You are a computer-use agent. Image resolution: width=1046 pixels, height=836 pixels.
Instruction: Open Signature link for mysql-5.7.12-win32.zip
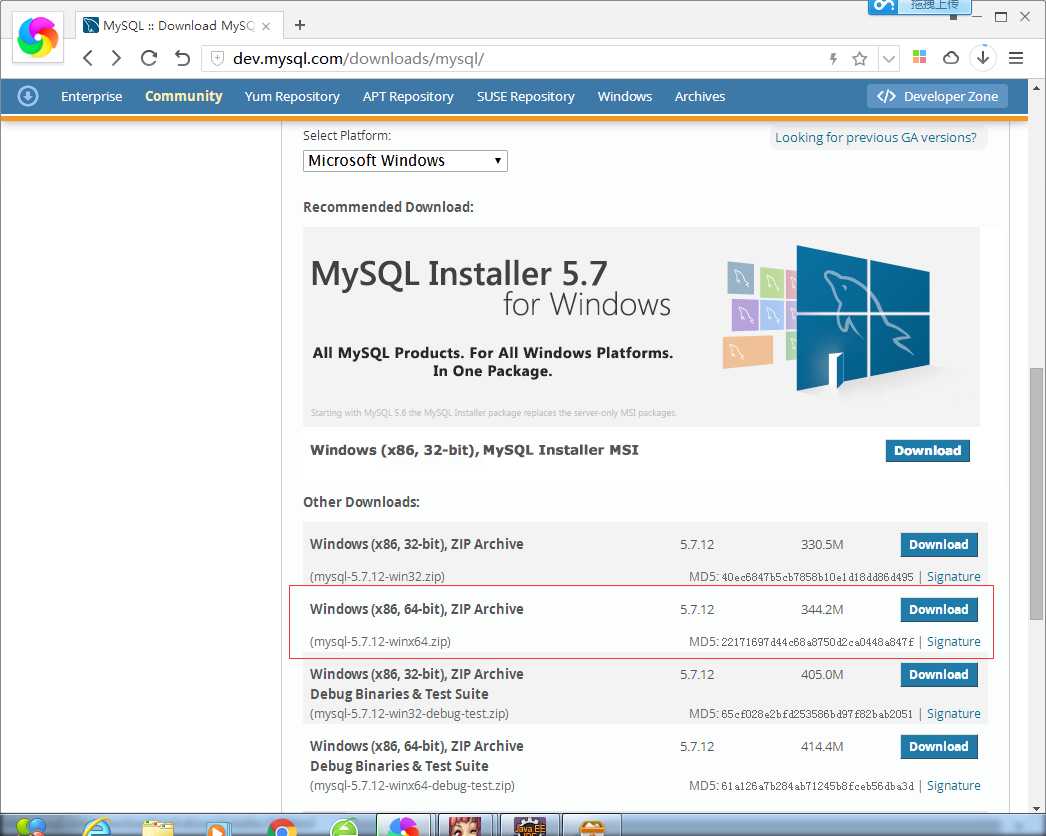point(953,576)
